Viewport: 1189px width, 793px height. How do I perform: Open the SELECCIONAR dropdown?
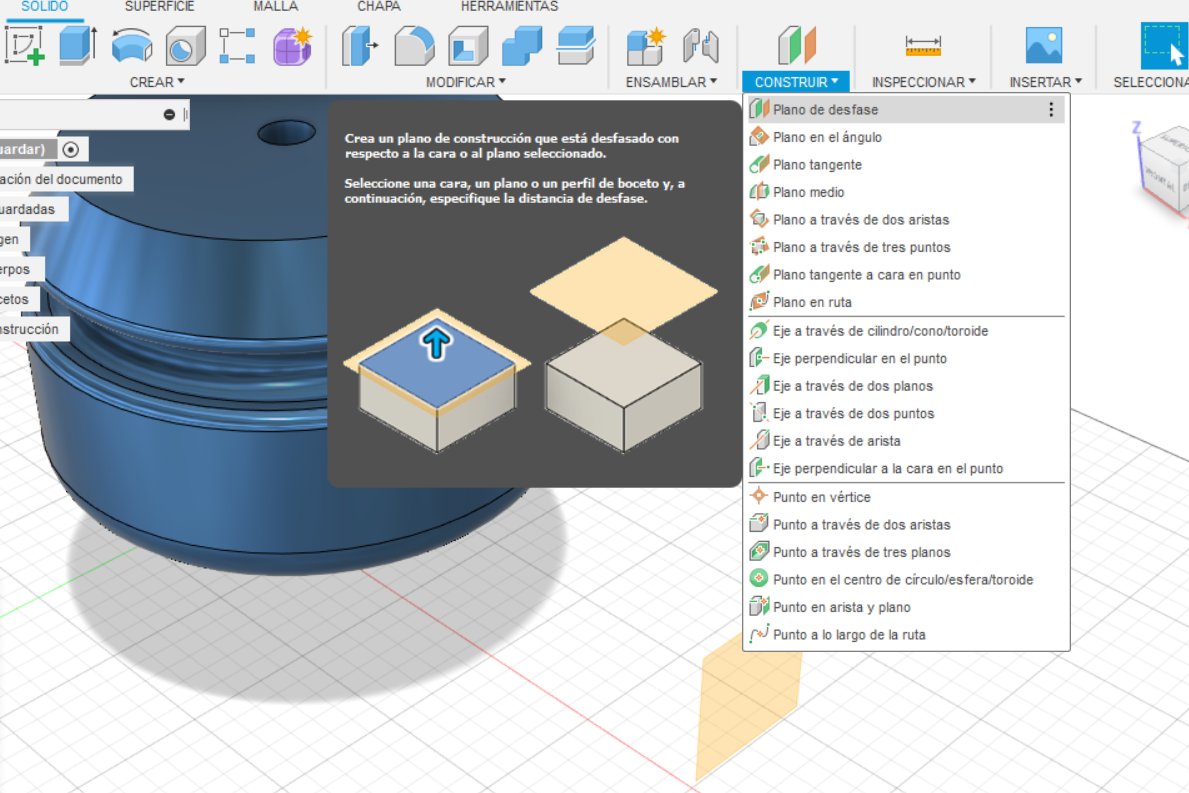tap(1150, 82)
